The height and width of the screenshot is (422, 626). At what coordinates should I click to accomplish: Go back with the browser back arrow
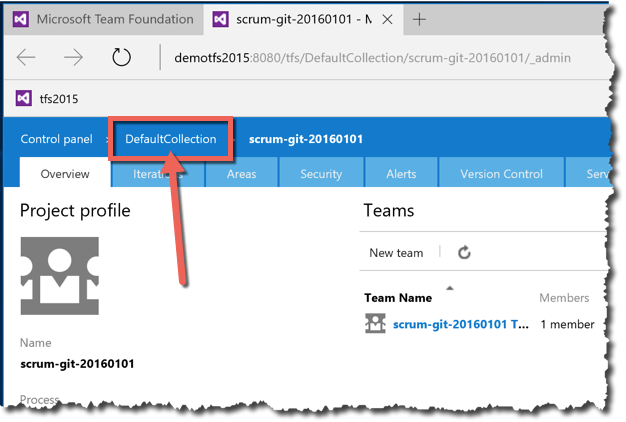point(26,57)
